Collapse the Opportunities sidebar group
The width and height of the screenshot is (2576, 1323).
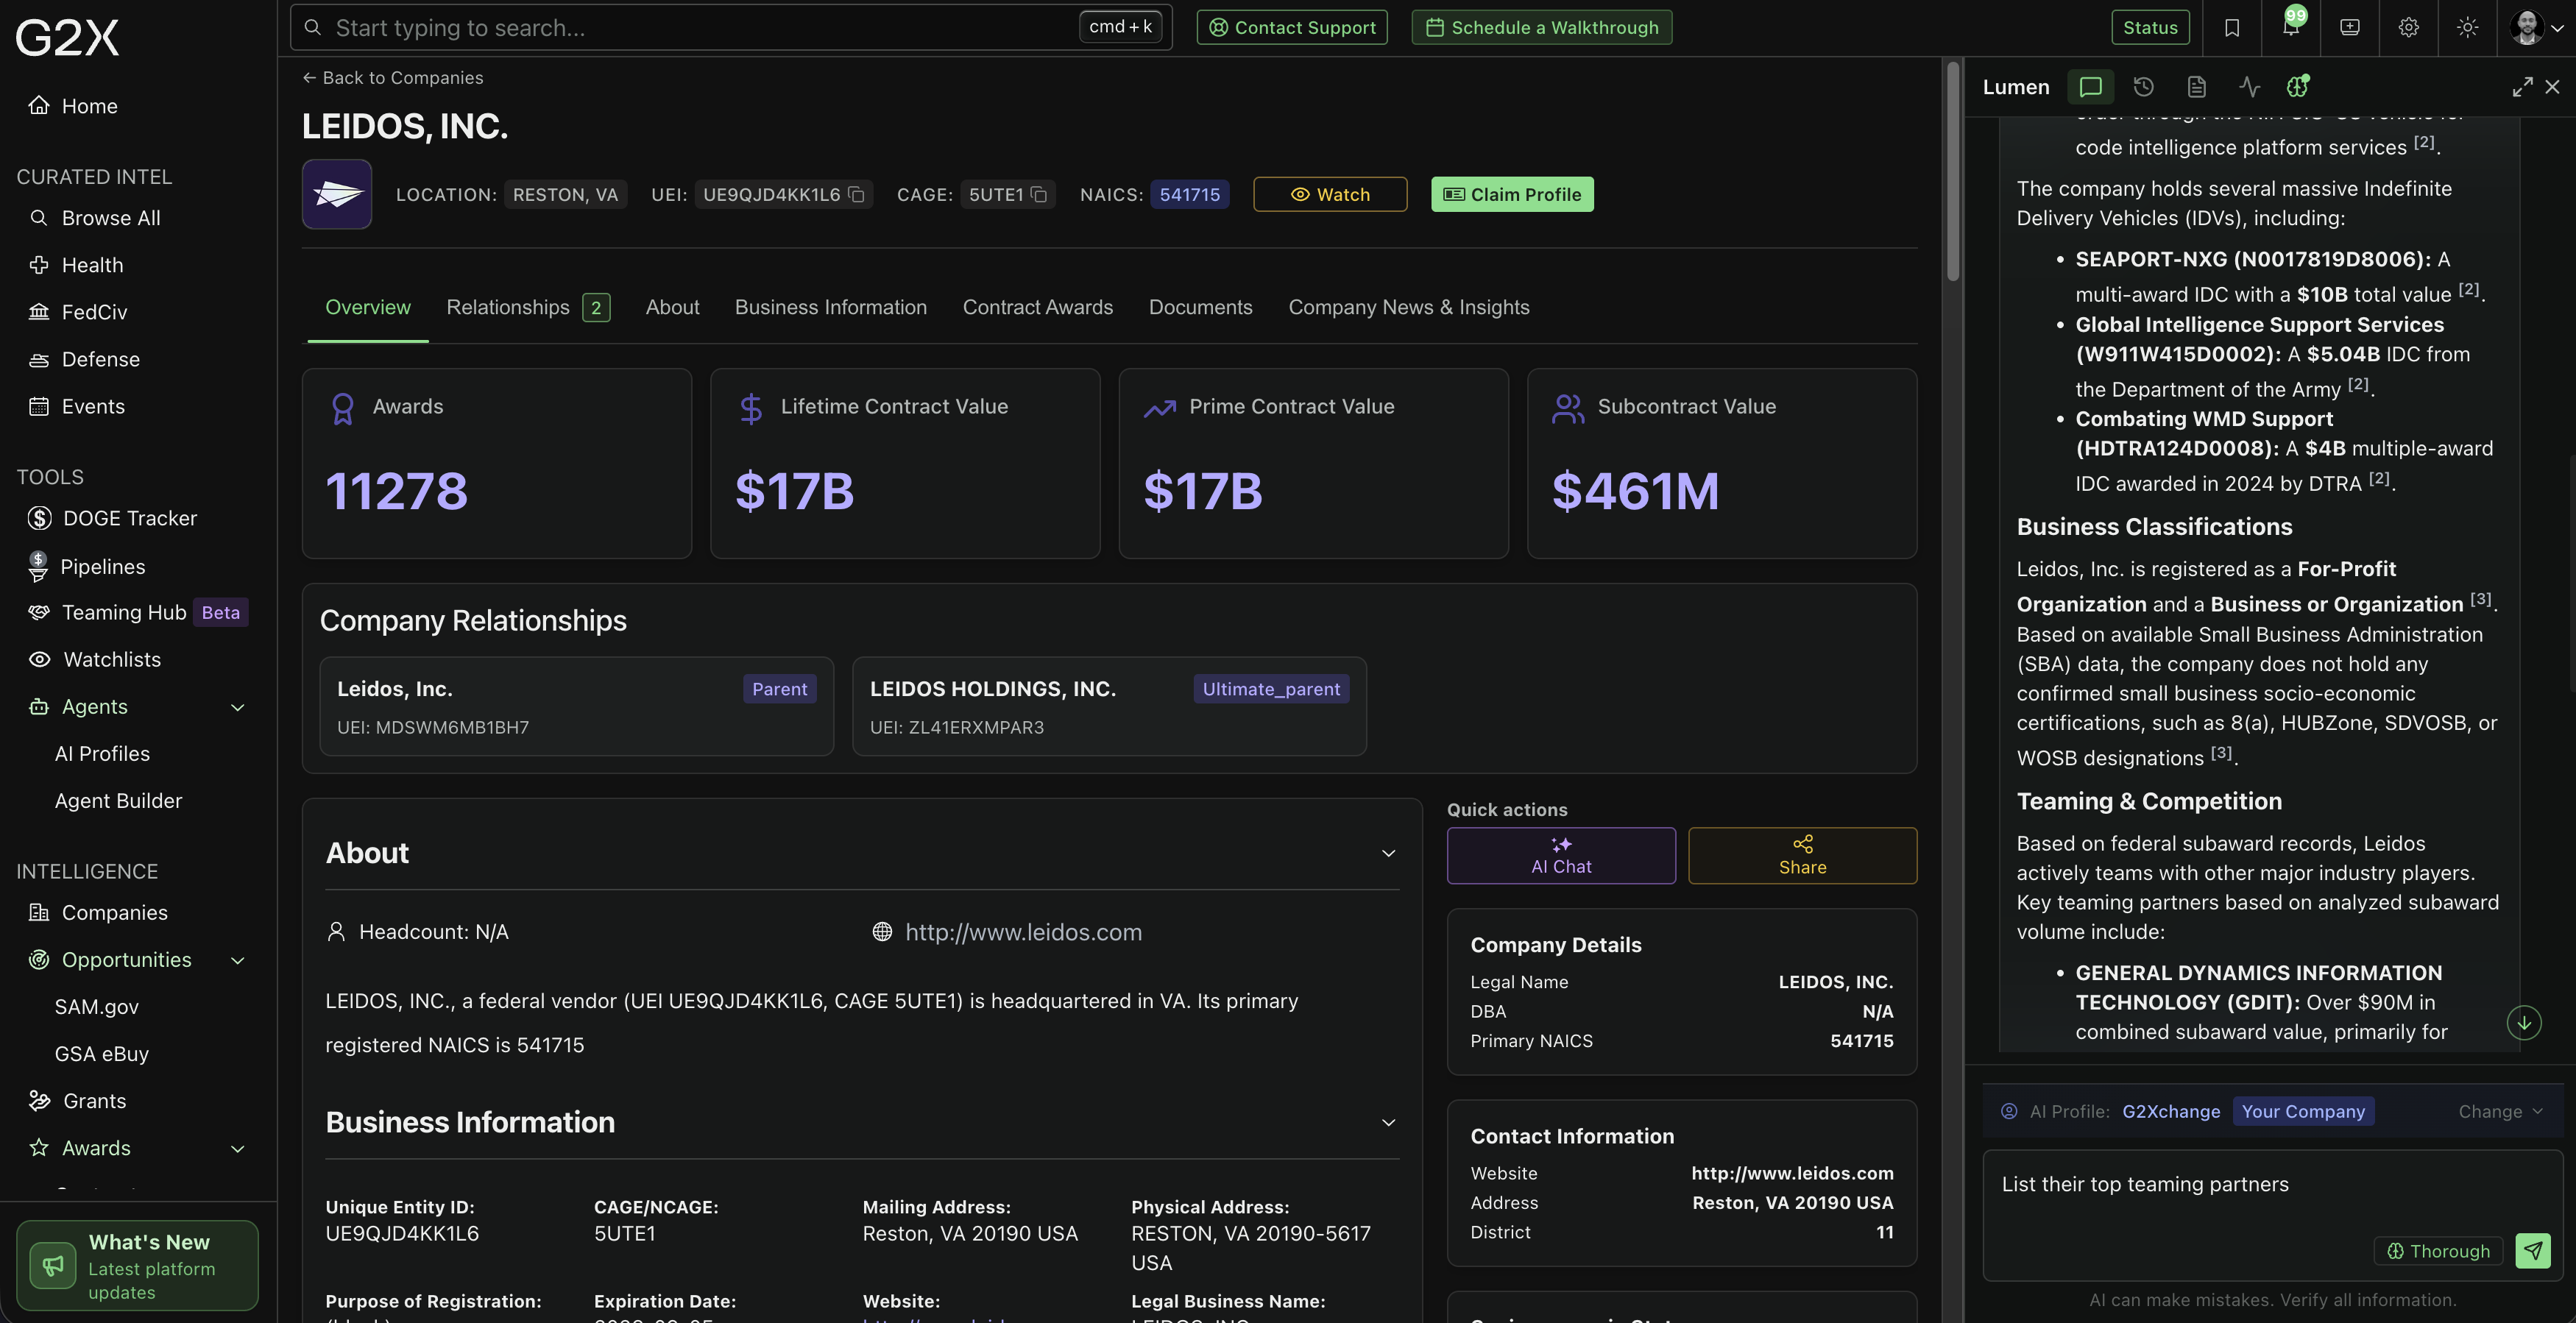238,960
